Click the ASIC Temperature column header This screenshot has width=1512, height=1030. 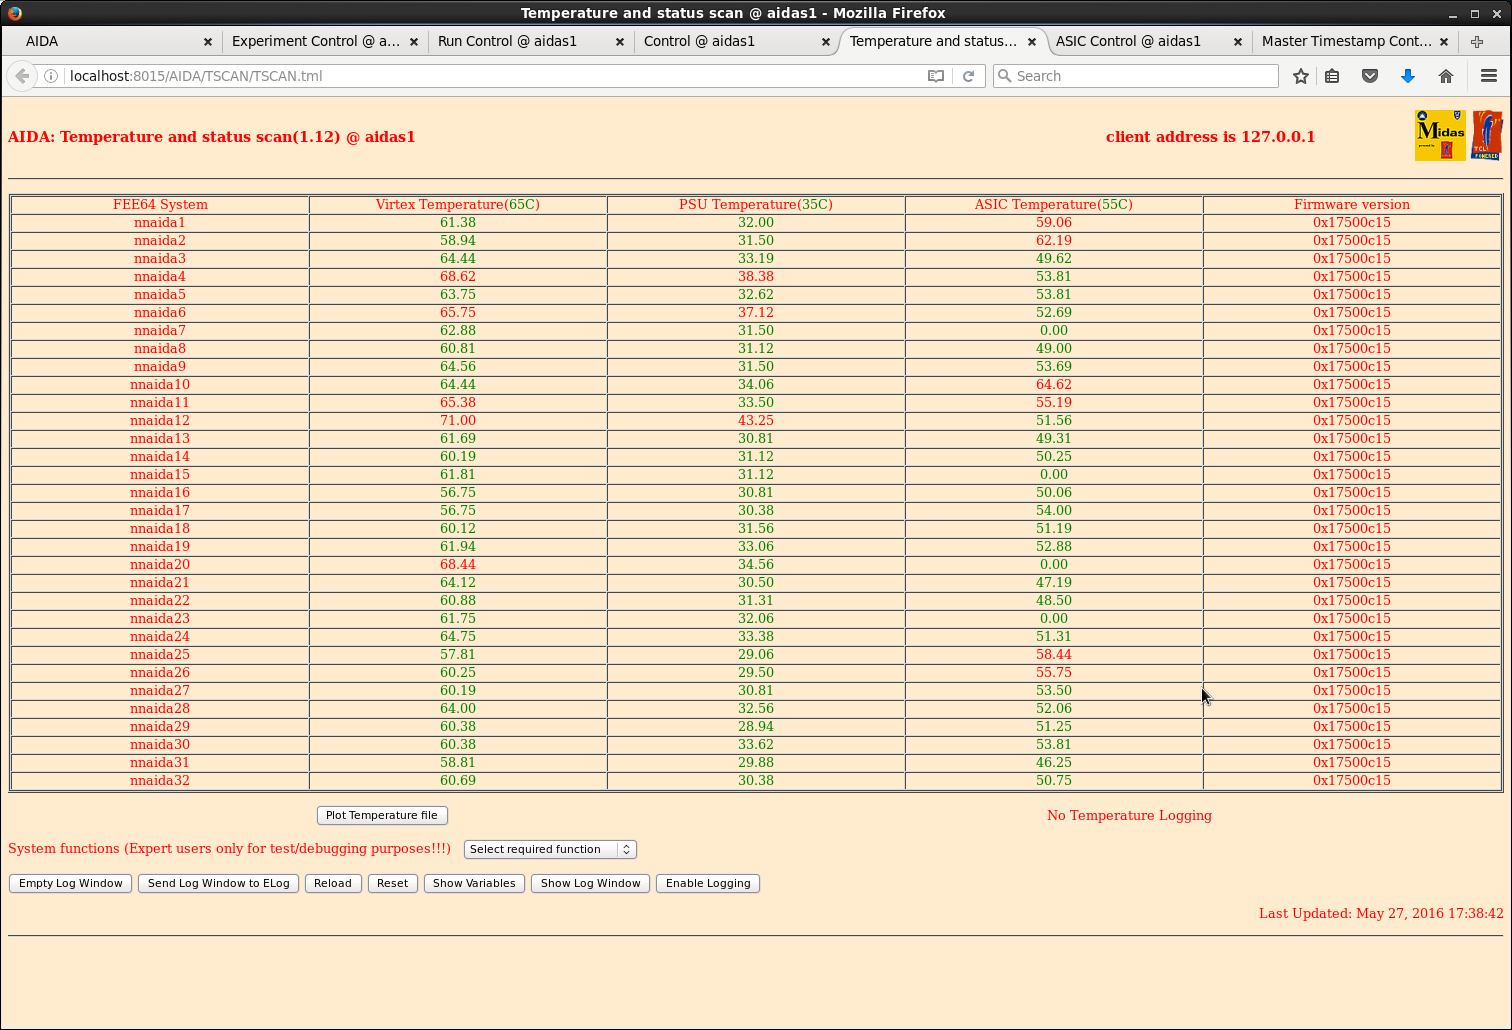tap(1054, 205)
